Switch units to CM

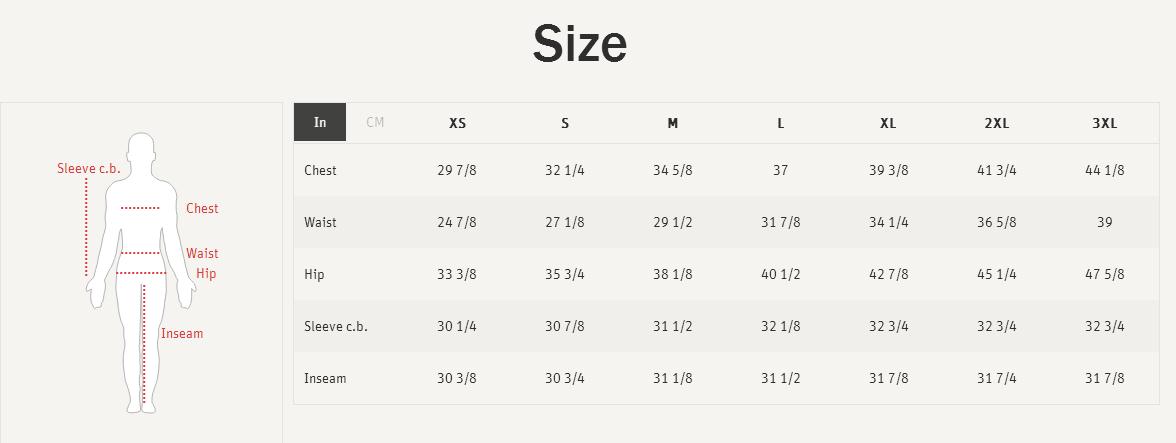(375, 122)
